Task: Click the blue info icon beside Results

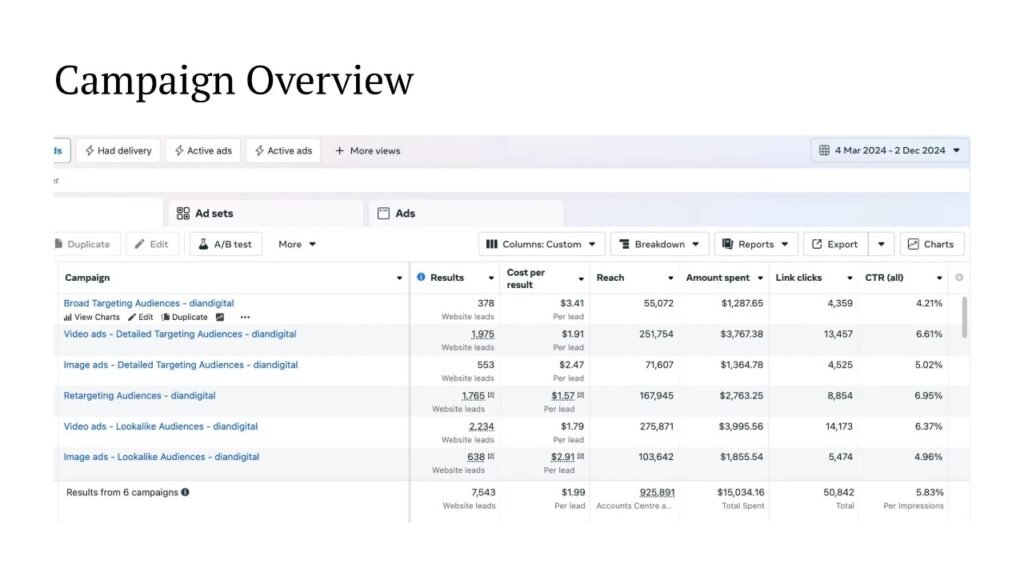Action: 421,277
